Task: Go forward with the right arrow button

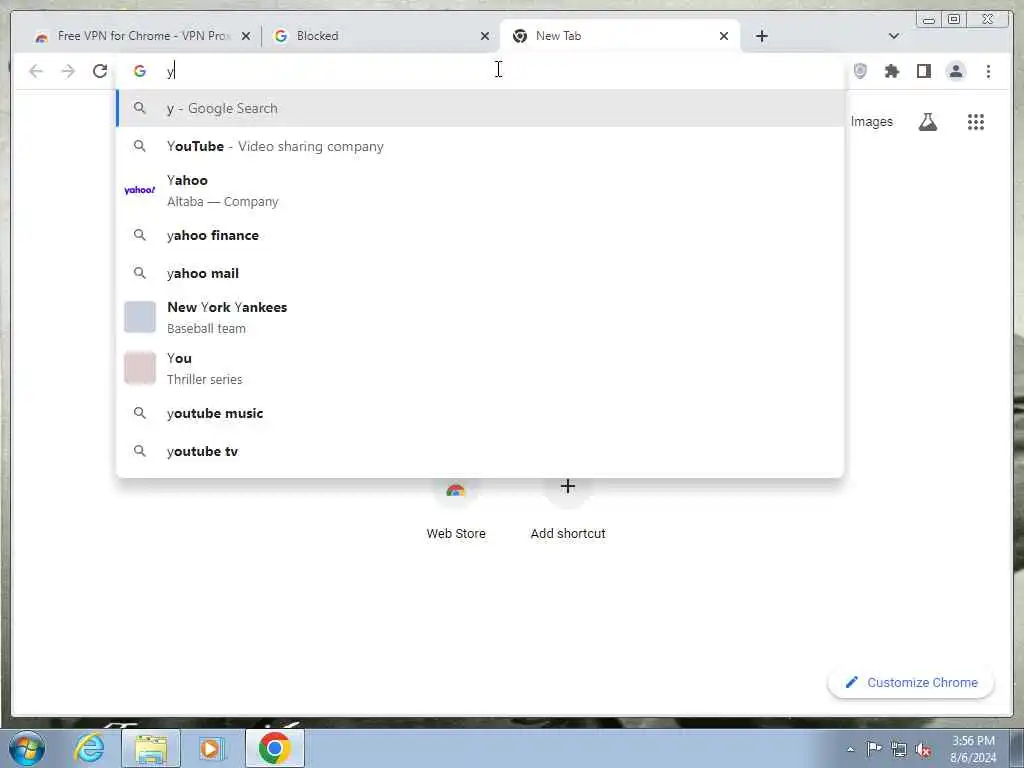Action: 68,71
